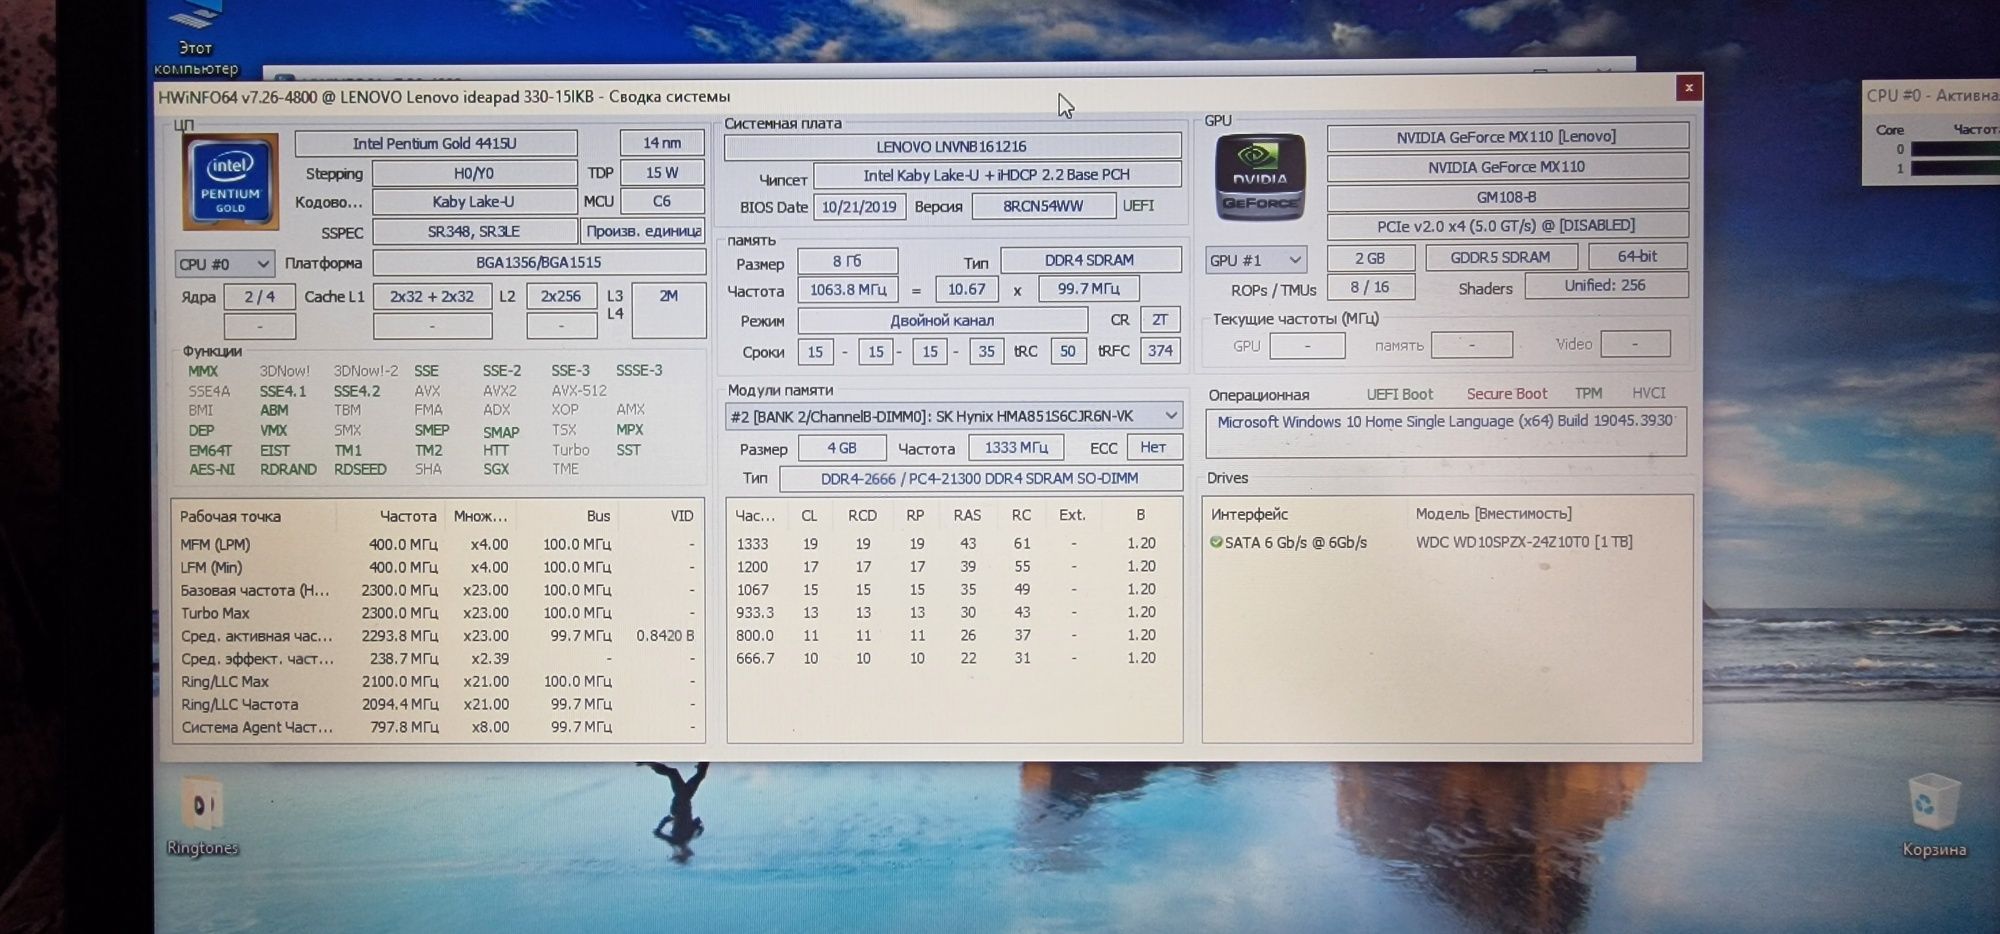The image size is (2000, 934).
Task: Click the 8 Гб memory size value
Action: coord(847,261)
